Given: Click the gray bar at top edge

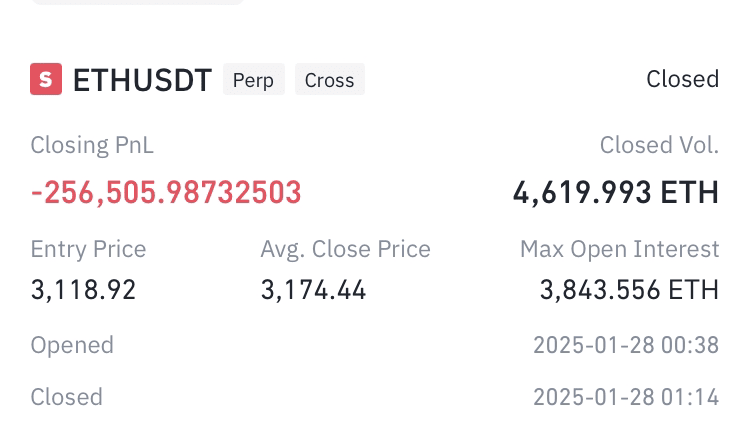Looking at the screenshot, I should 138,2.
